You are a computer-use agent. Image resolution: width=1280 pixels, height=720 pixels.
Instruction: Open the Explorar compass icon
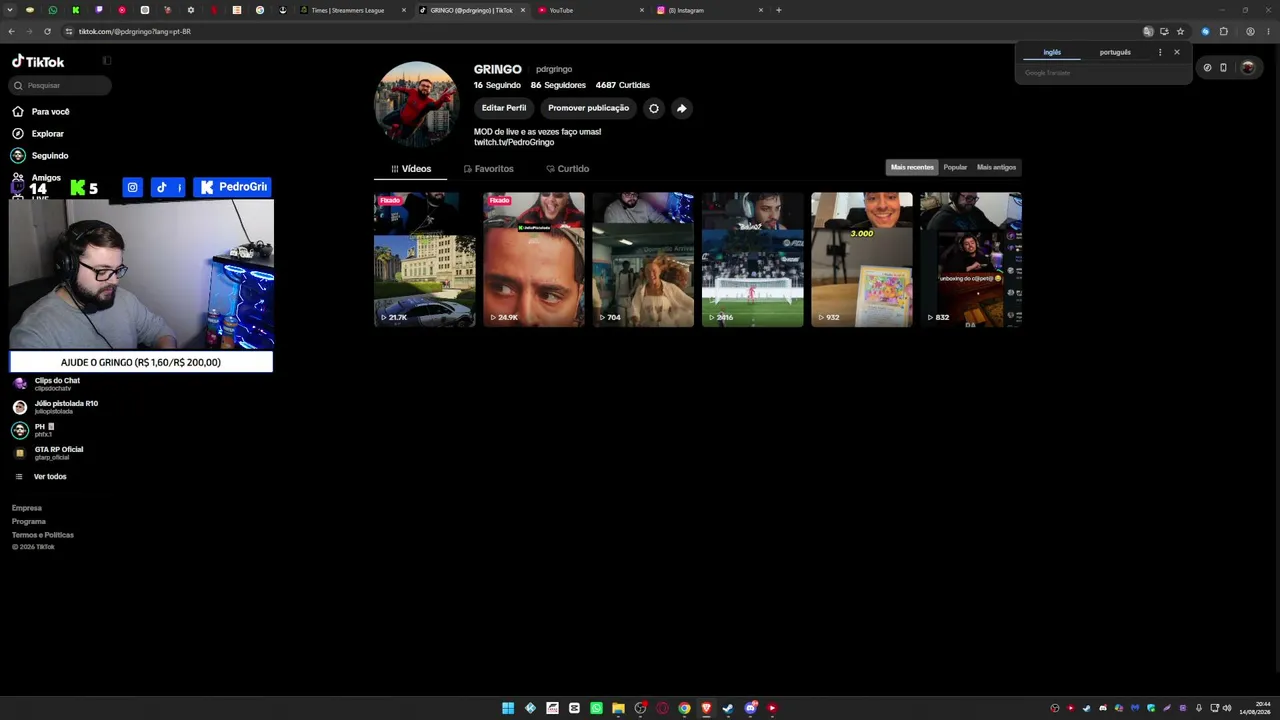tap(18, 134)
